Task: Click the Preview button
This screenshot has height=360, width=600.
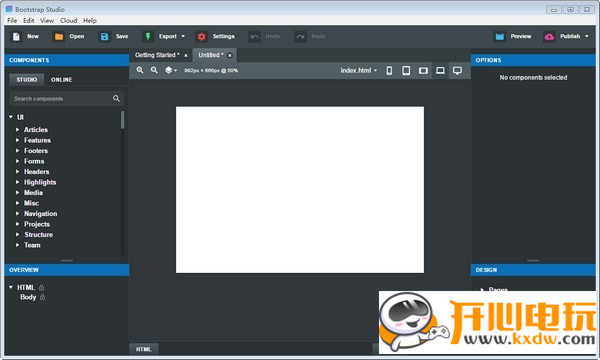Action: [513, 36]
